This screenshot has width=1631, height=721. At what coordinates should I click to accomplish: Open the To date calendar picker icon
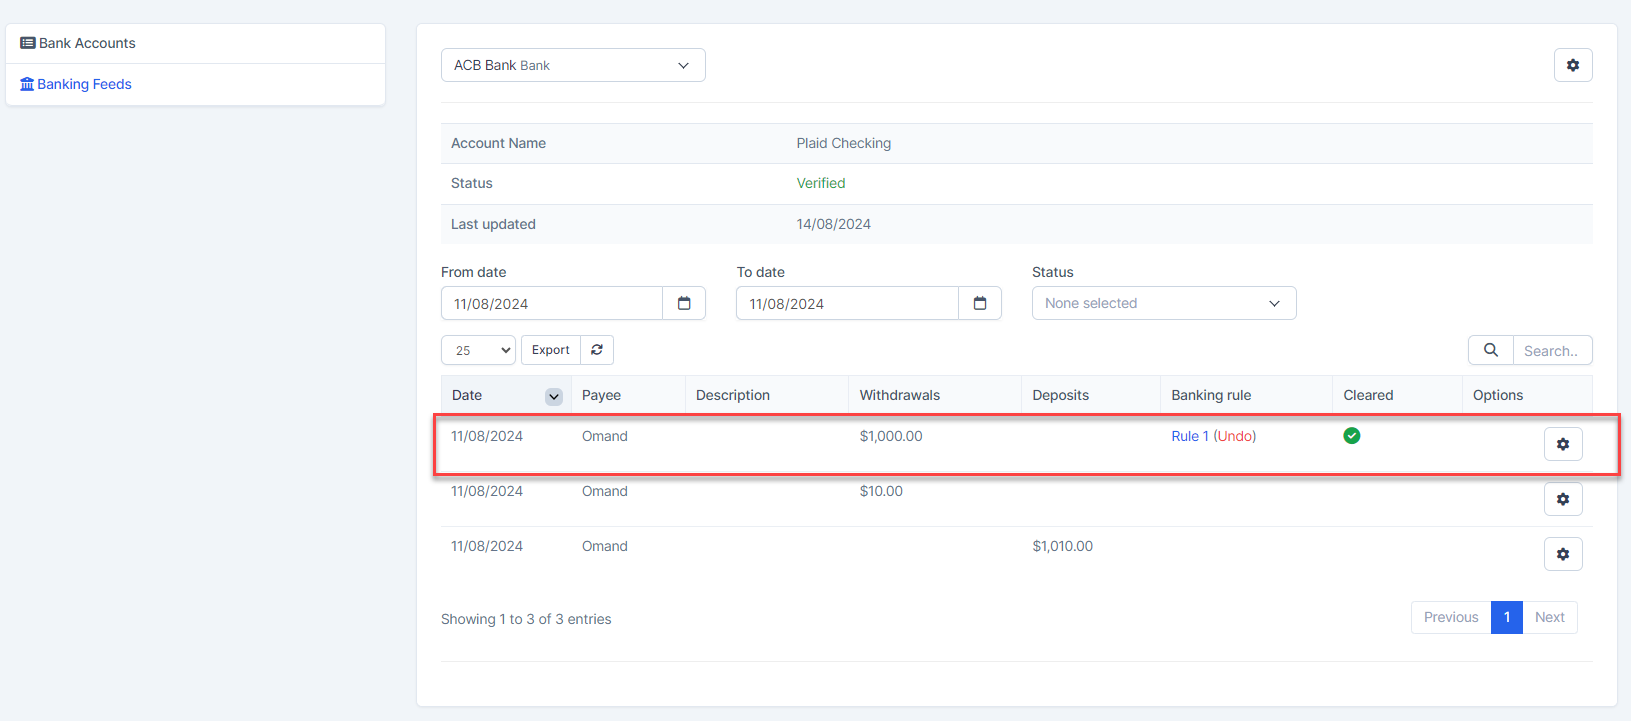[x=980, y=303]
